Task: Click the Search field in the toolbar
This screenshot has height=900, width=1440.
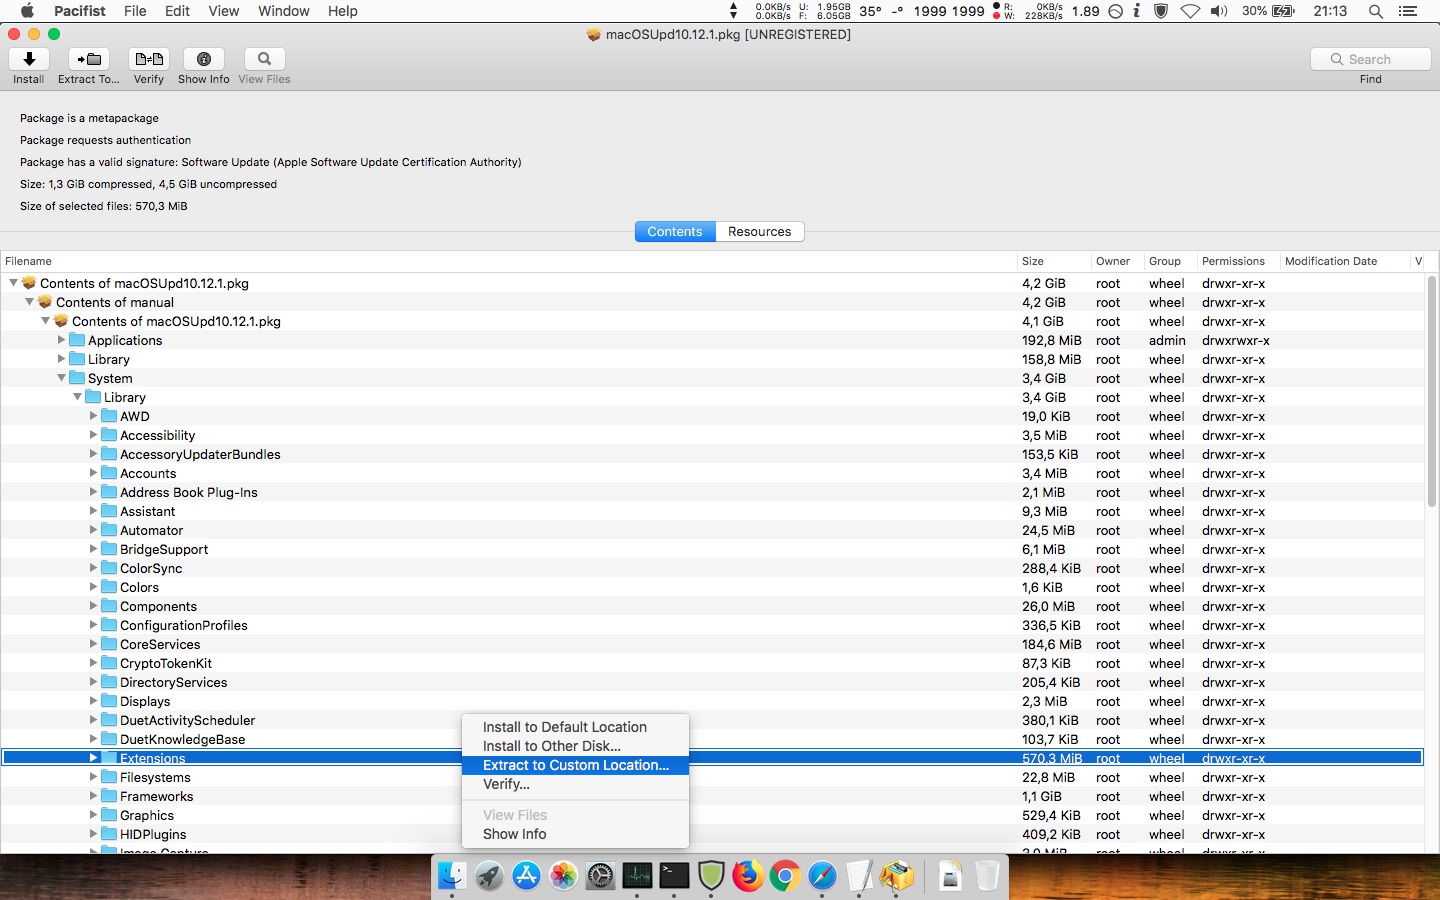Action: click(1370, 59)
